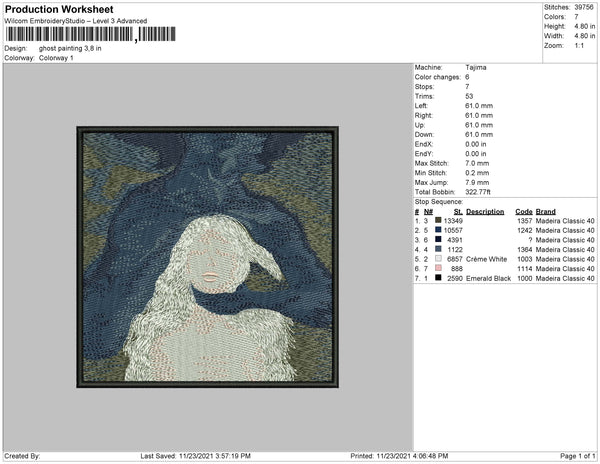Click the stitch count 13349
600x464 pixels.
[453, 221]
